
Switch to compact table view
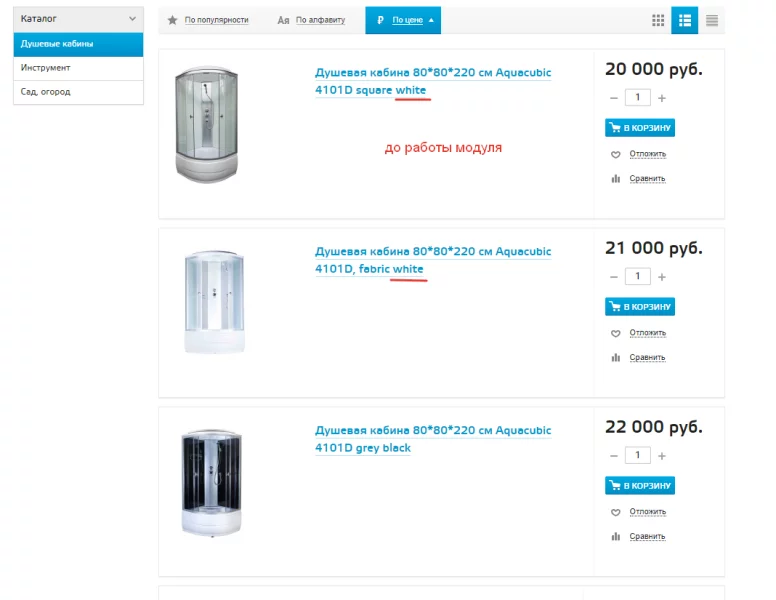point(711,20)
